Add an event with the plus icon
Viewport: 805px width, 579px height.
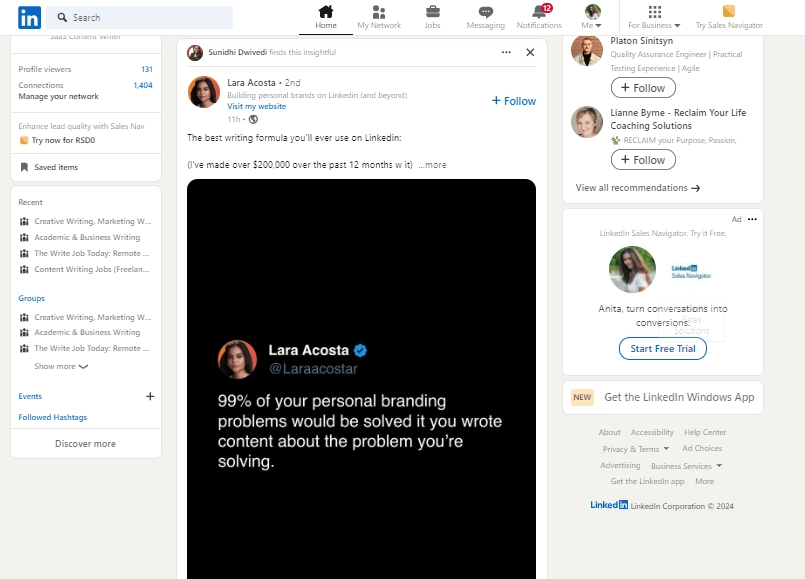click(x=150, y=396)
